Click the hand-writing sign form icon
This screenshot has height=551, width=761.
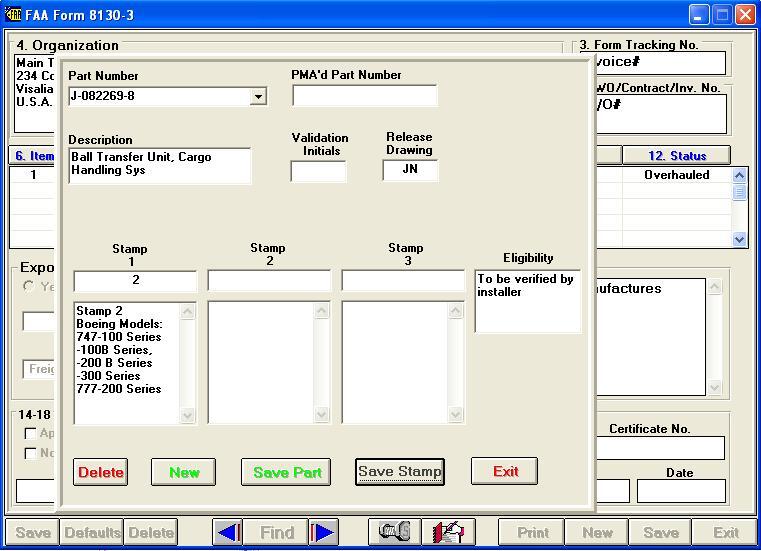(448, 533)
